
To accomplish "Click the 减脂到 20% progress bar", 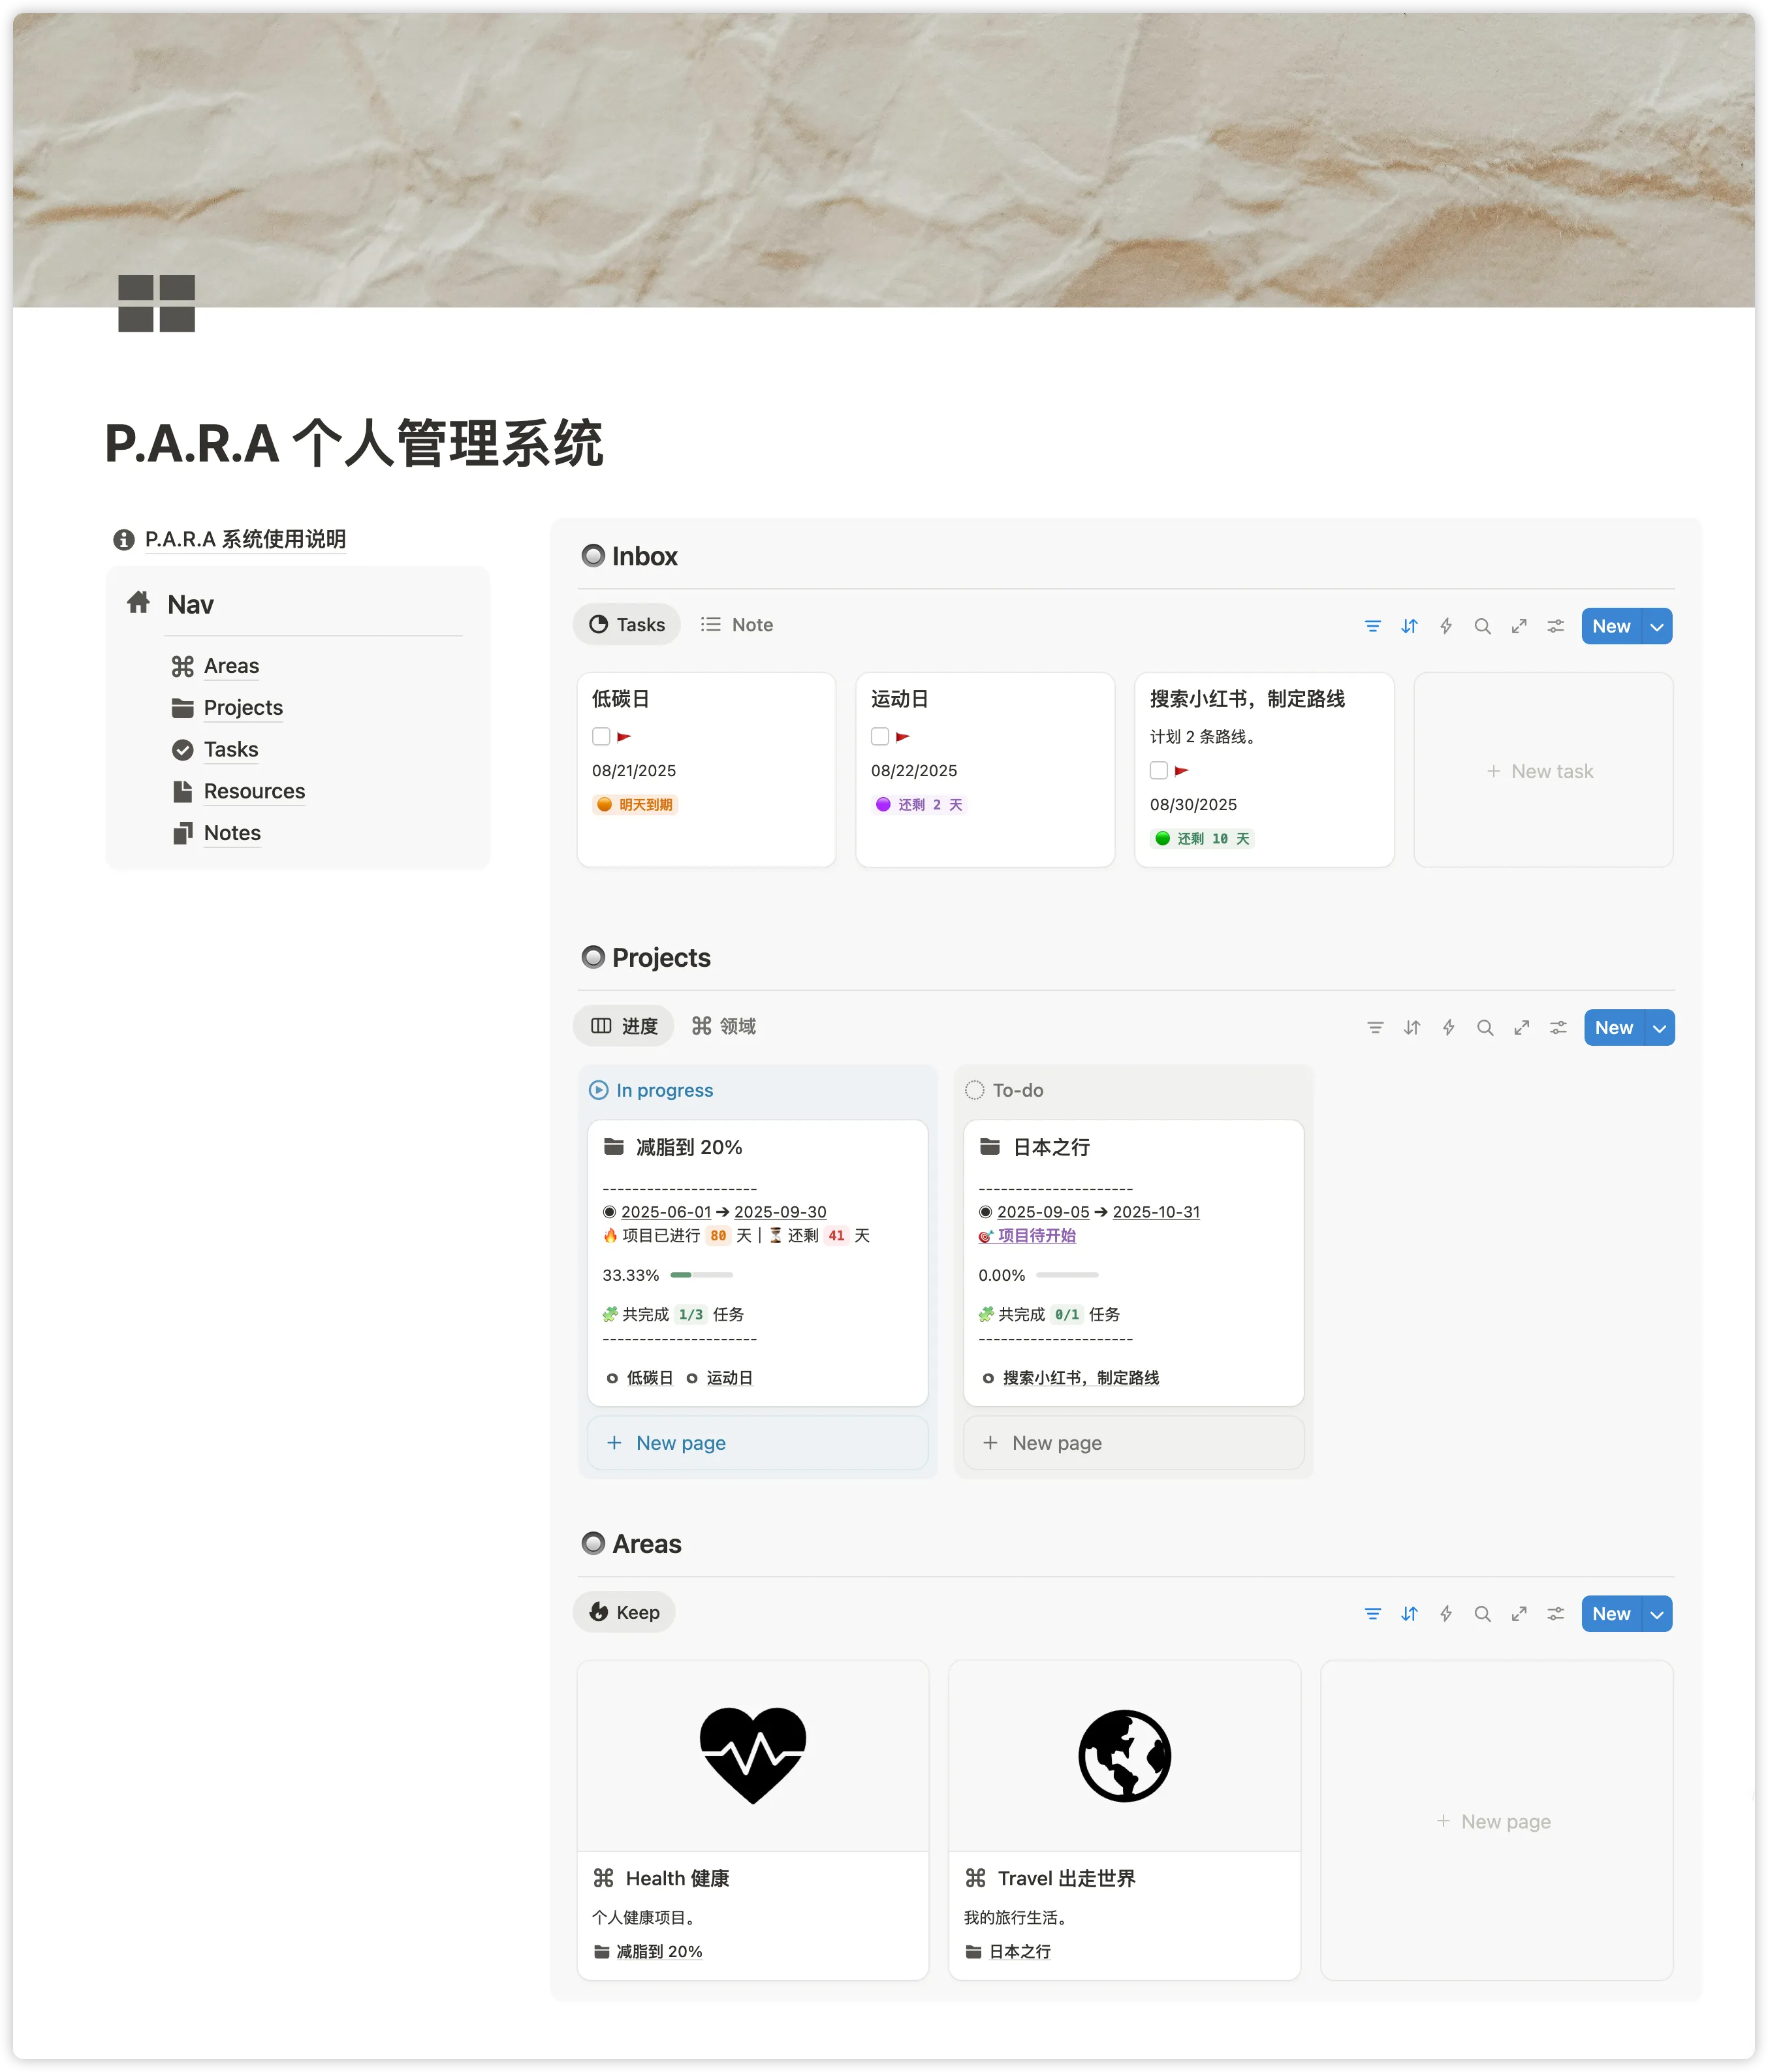I will 701,1275.
